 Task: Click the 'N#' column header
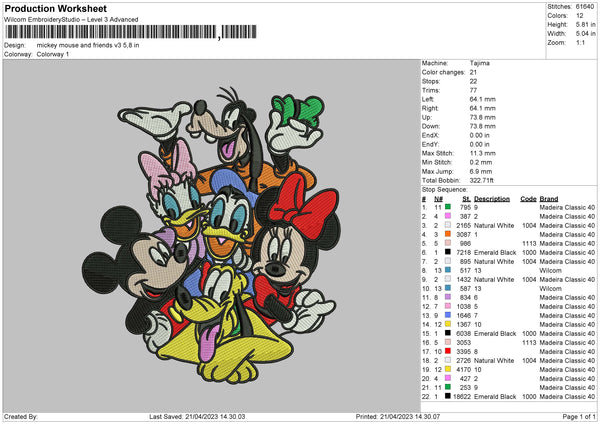438,199
